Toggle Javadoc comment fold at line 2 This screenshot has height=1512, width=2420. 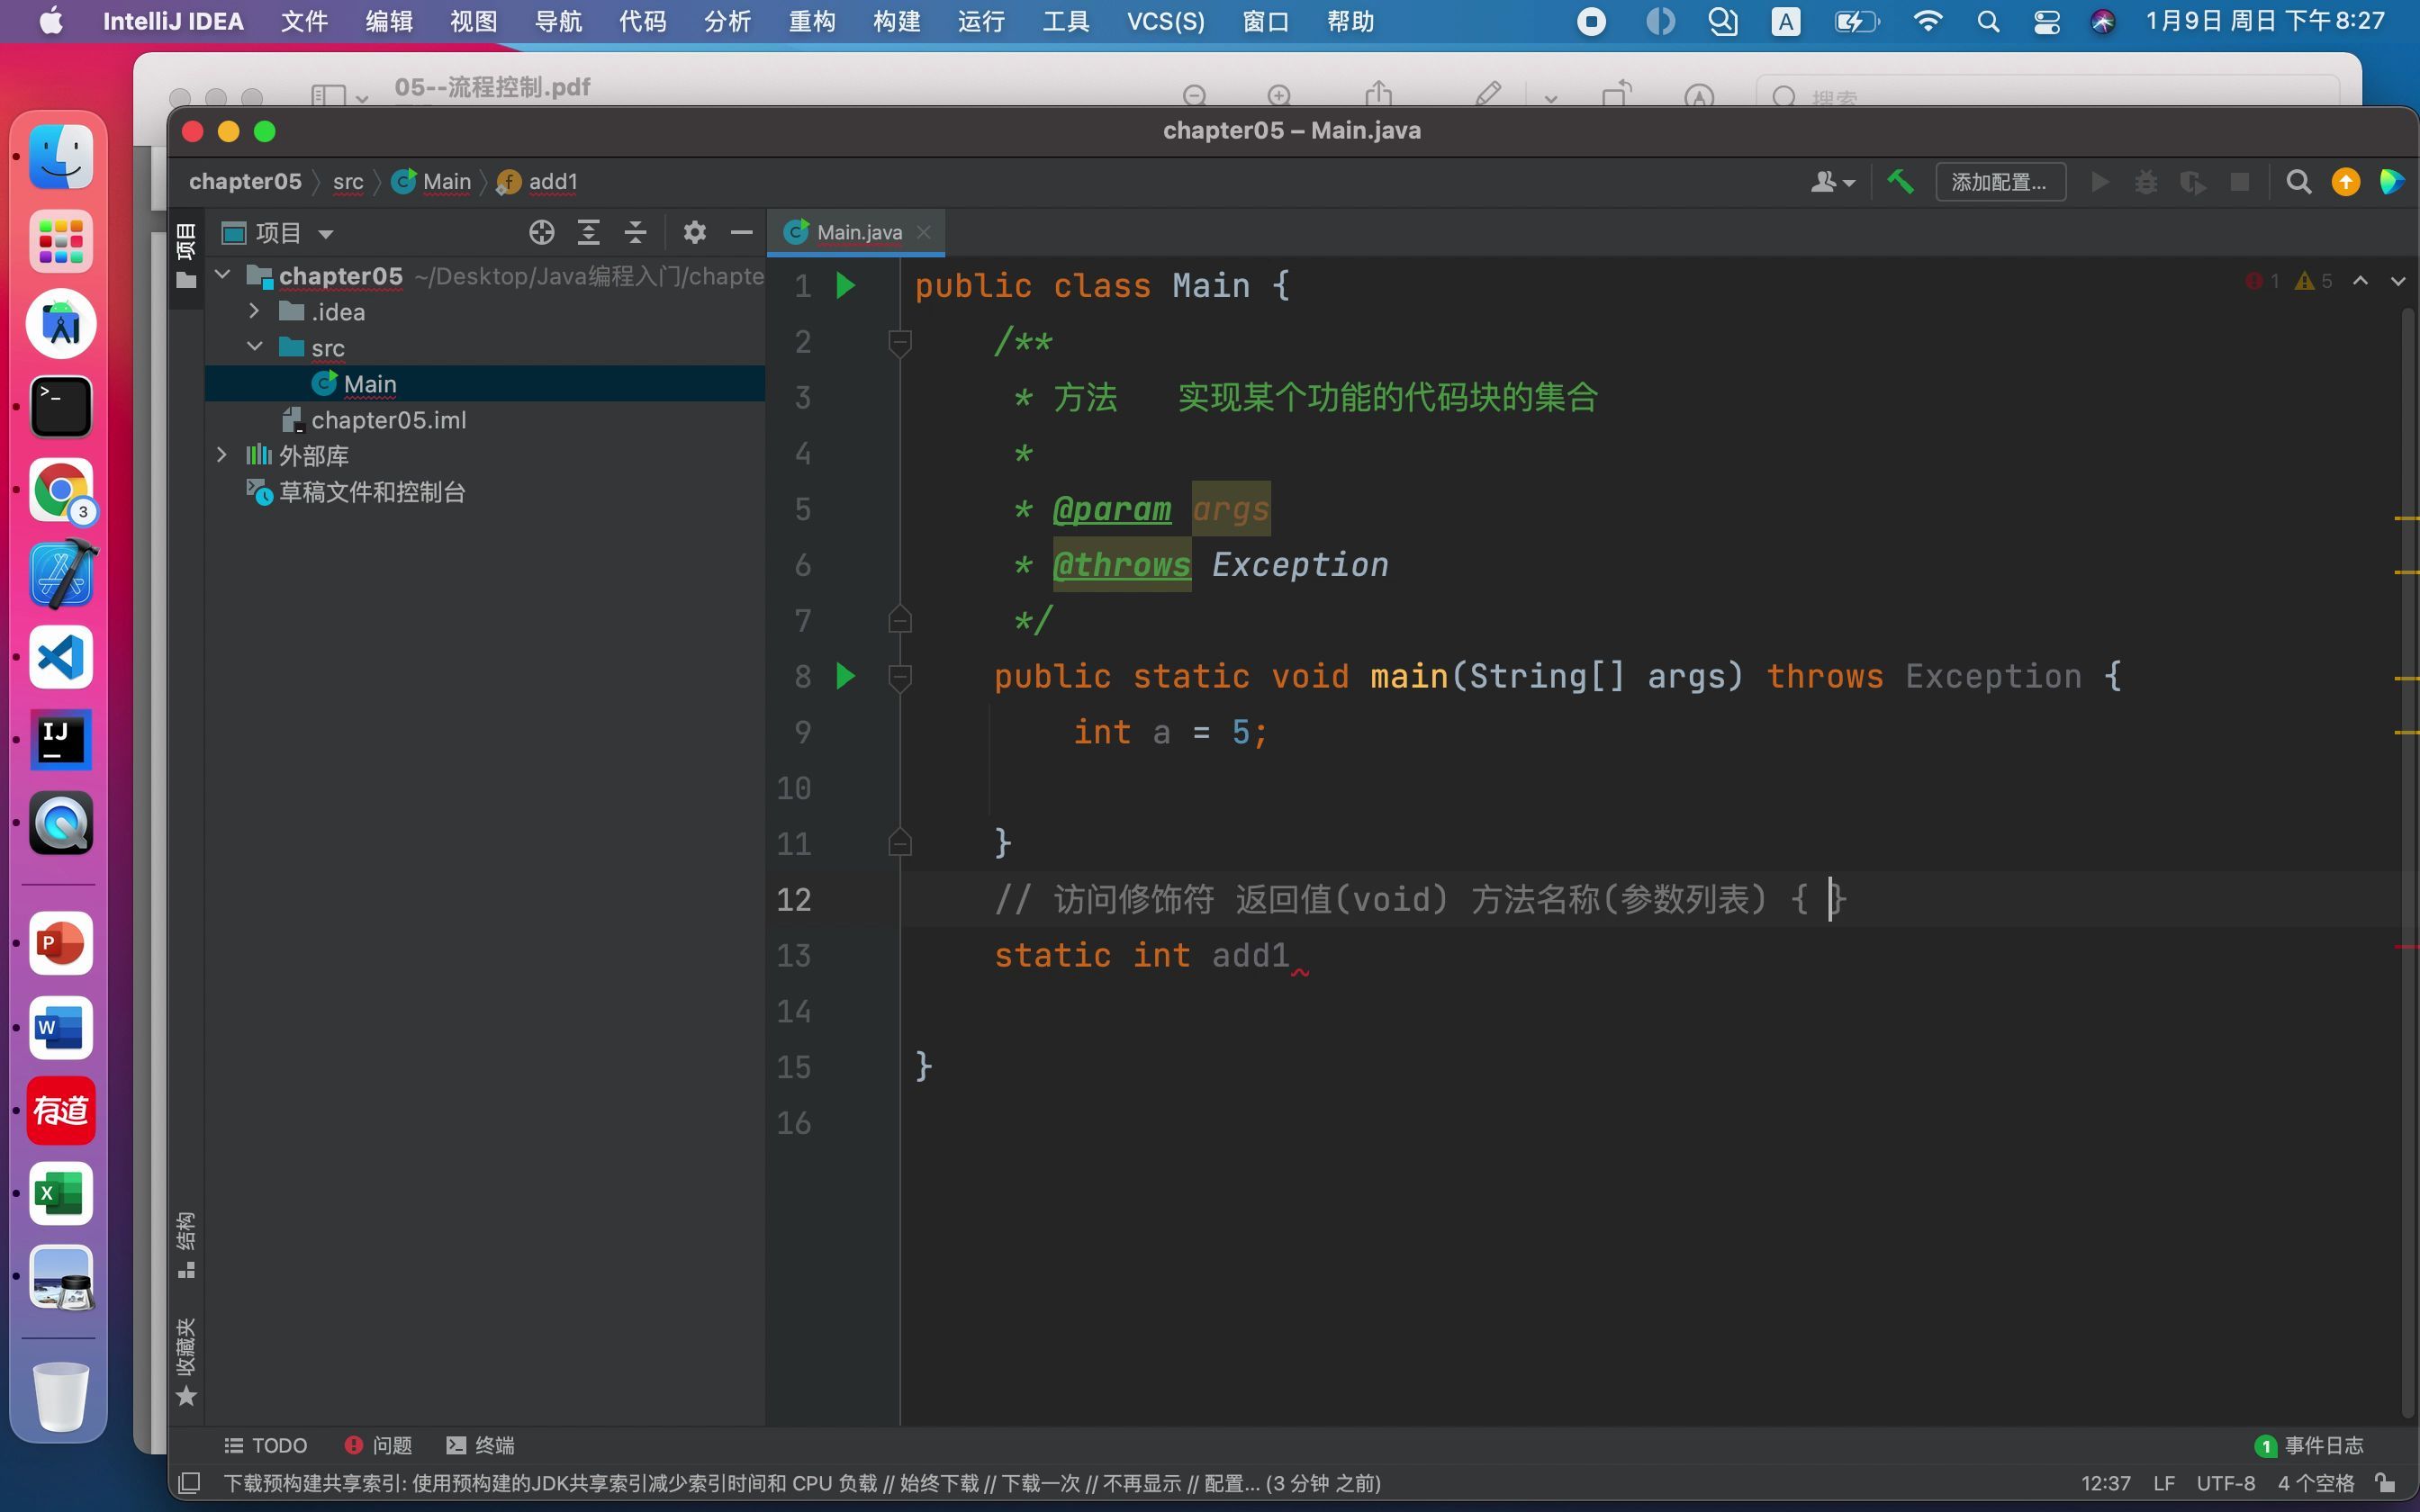click(x=899, y=343)
